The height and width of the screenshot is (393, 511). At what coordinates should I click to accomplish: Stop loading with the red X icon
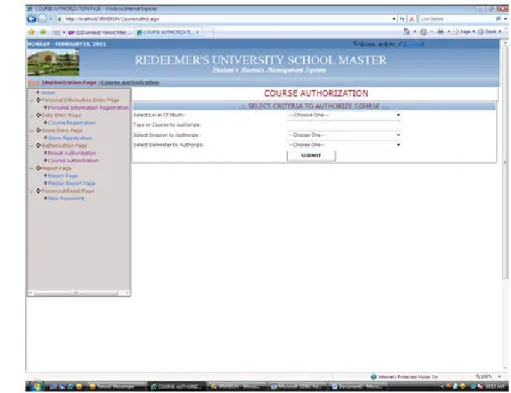click(x=412, y=19)
